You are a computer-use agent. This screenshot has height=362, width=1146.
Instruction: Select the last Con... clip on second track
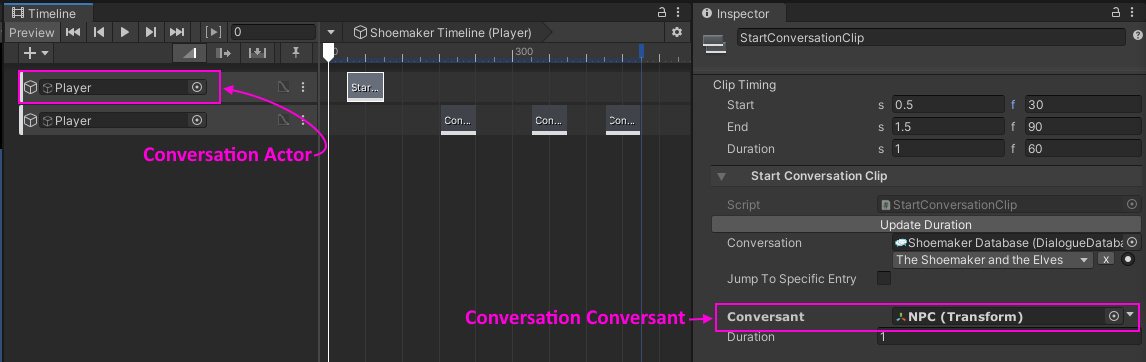coord(623,120)
